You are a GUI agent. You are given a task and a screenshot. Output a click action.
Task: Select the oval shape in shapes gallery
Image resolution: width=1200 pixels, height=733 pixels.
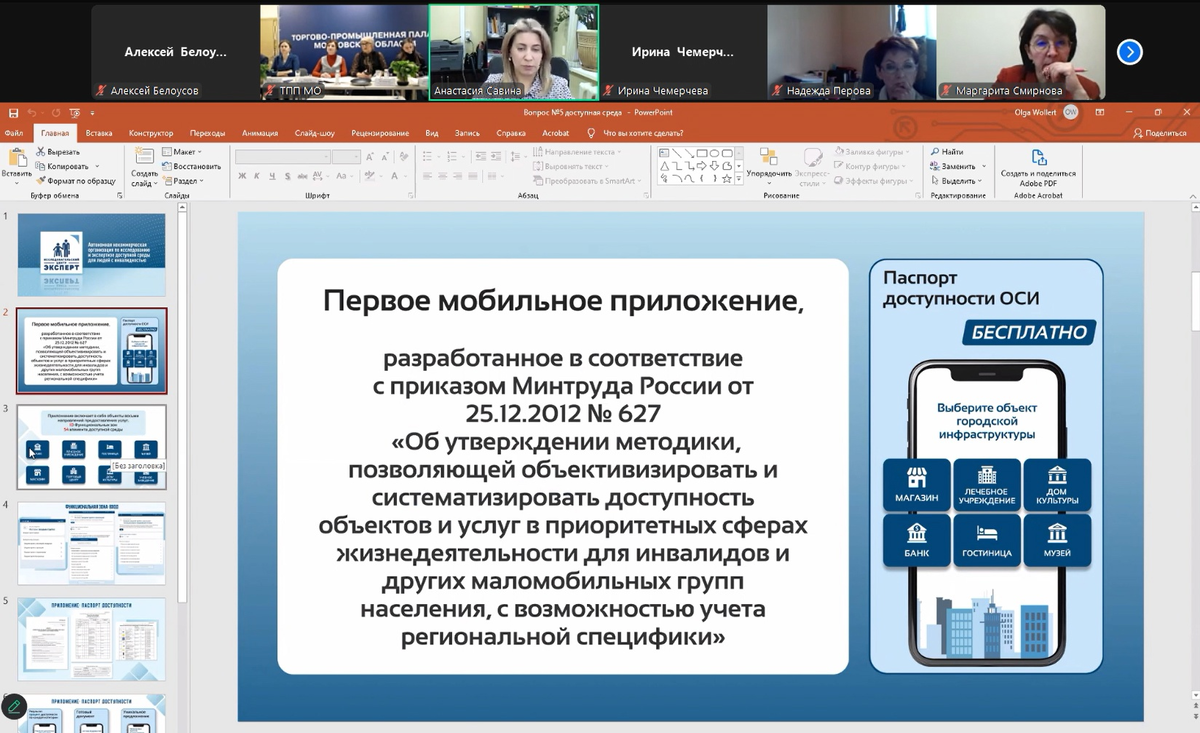click(714, 153)
